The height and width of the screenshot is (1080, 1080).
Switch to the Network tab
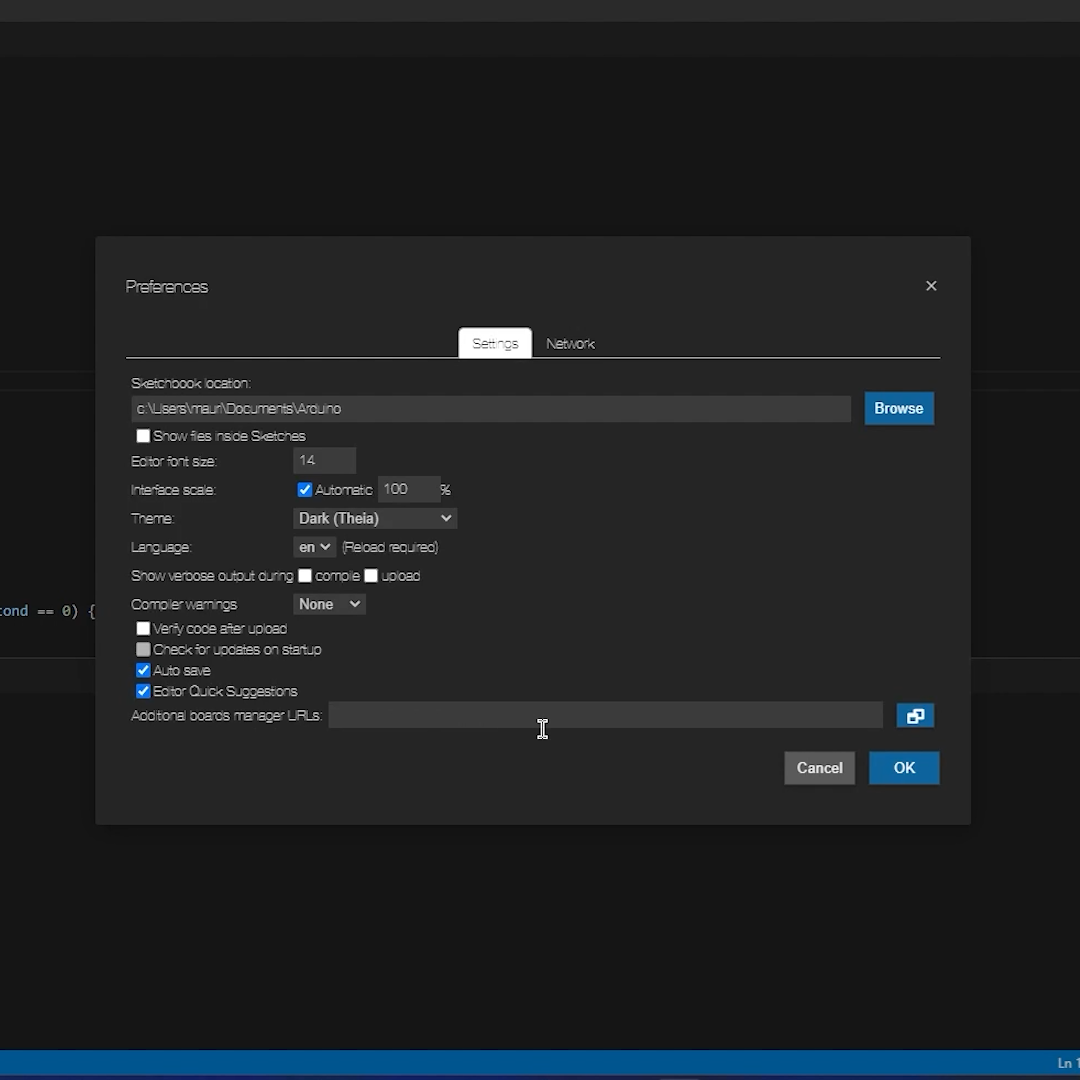[570, 344]
